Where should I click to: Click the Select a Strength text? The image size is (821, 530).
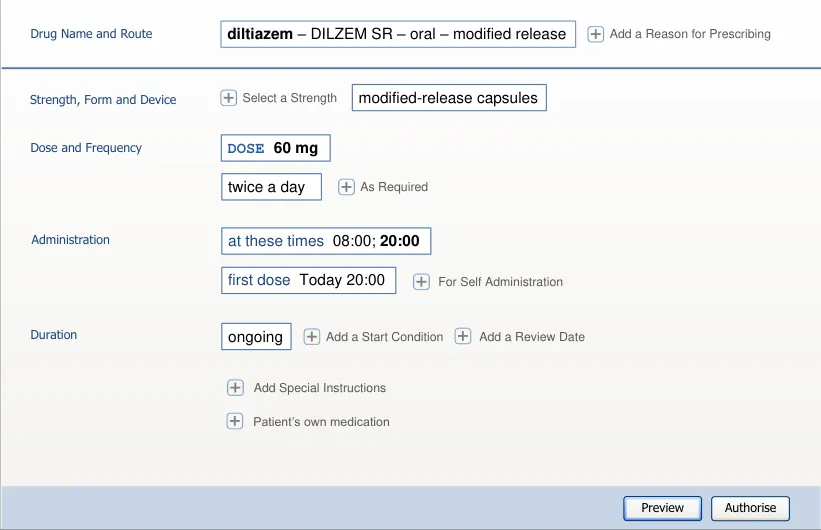point(289,98)
